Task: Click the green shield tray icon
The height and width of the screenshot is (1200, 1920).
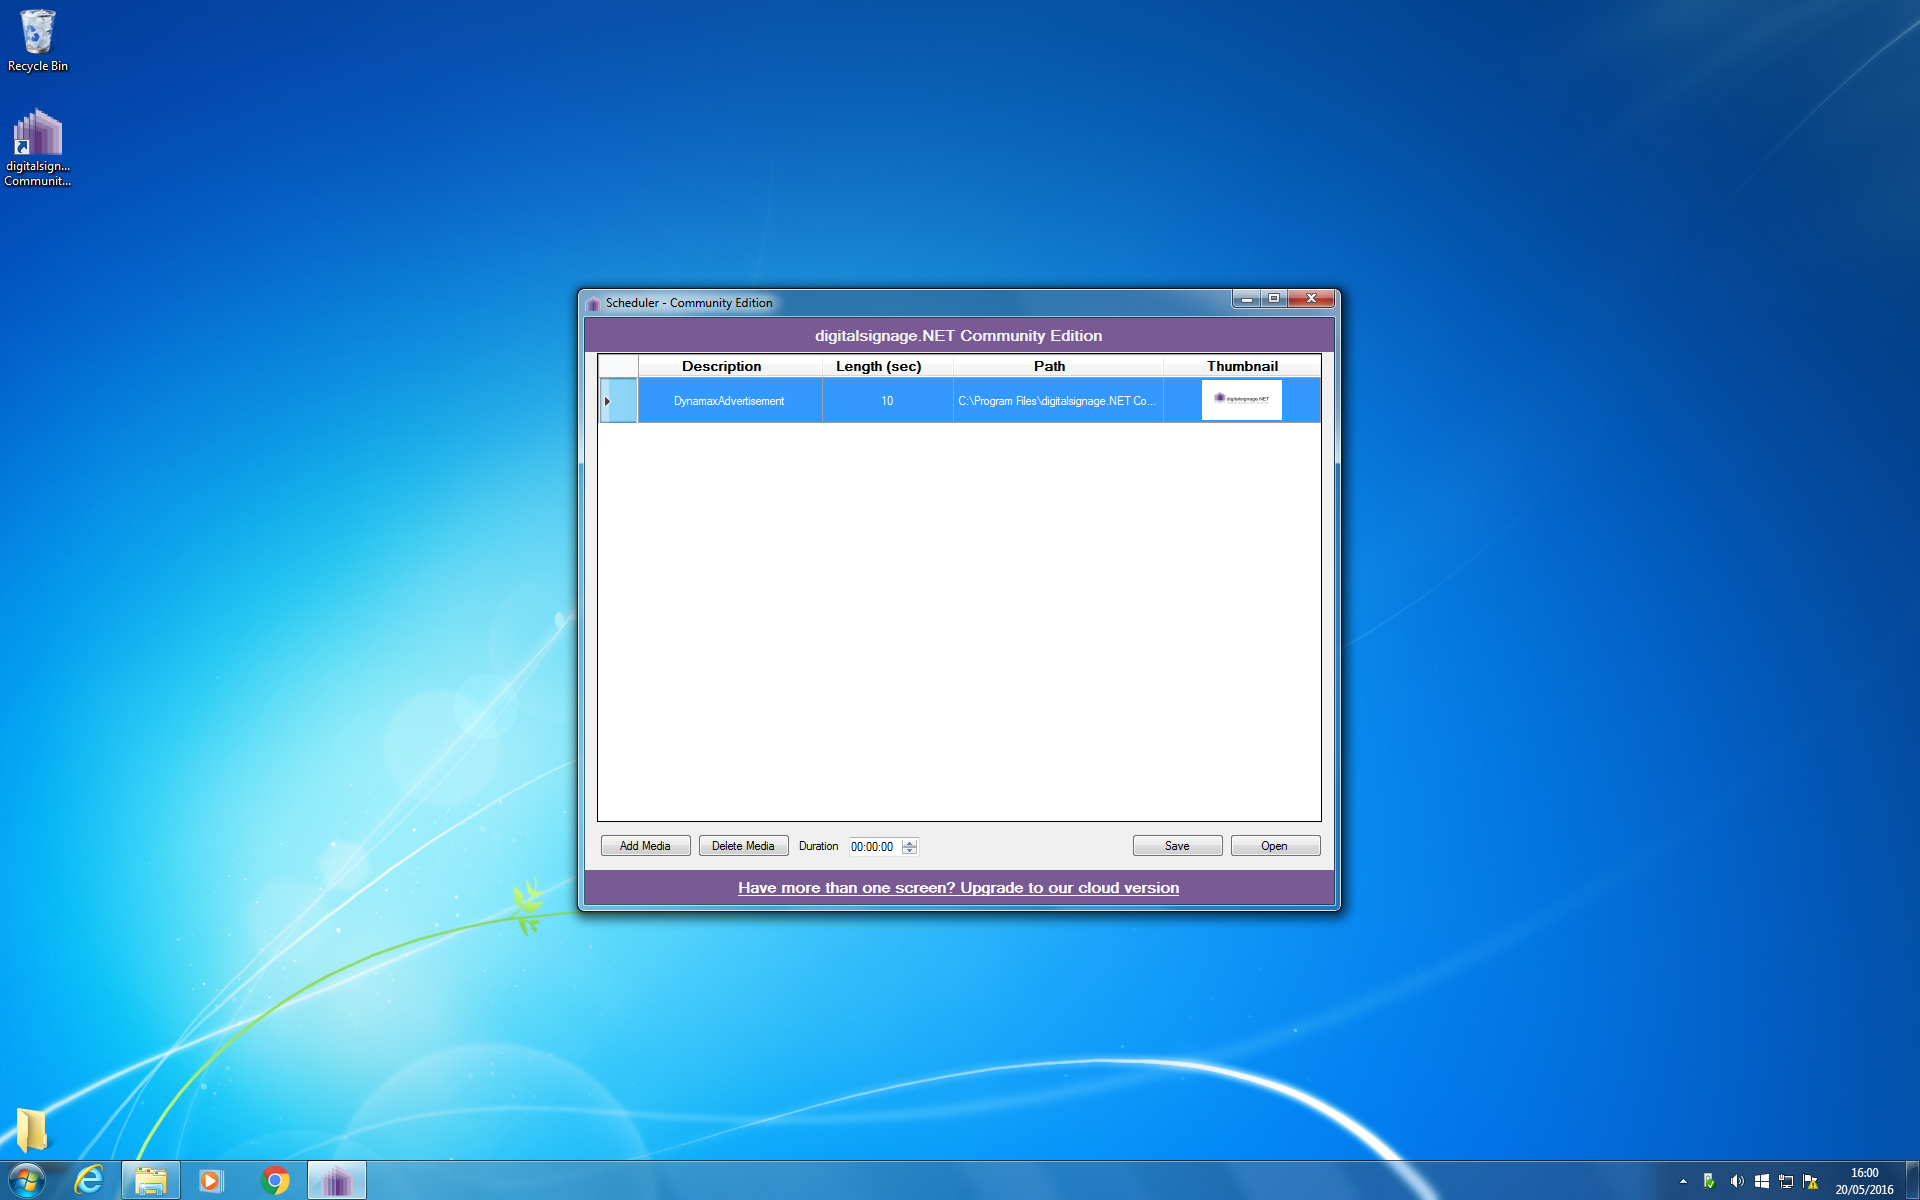Action: click(x=1709, y=1181)
